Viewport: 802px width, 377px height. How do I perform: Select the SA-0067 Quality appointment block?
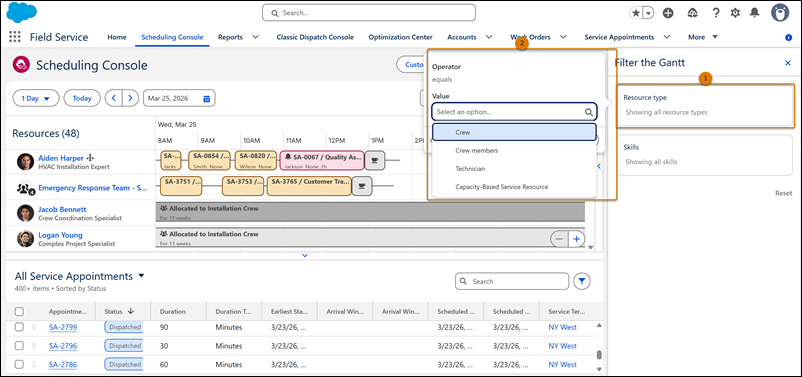(x=322, y=160)
